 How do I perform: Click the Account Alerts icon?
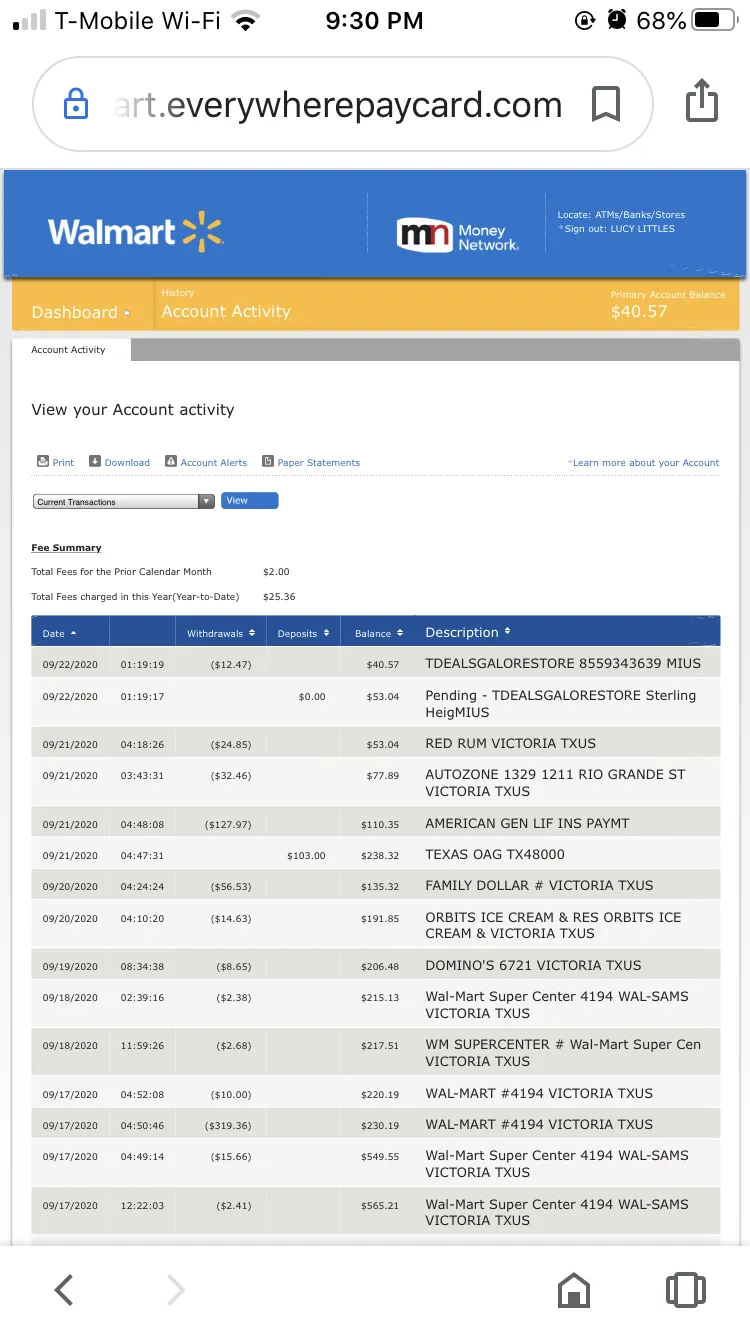pyautogui.click(x=171, y=462)
